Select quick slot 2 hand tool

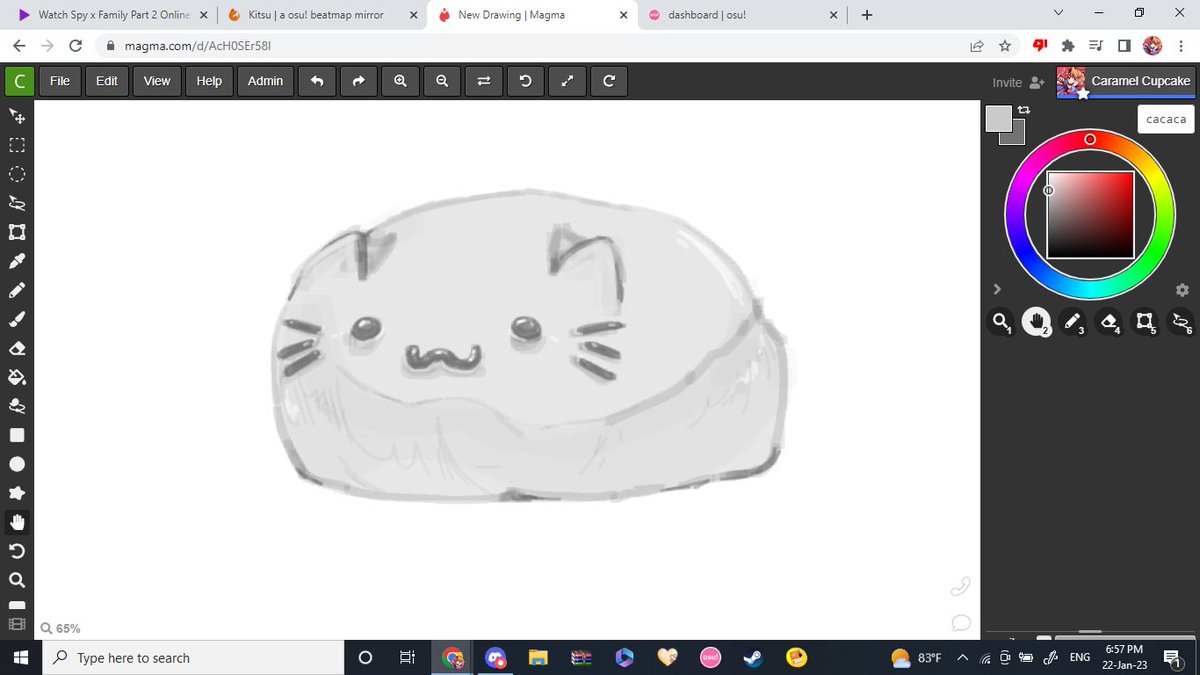1036,321
